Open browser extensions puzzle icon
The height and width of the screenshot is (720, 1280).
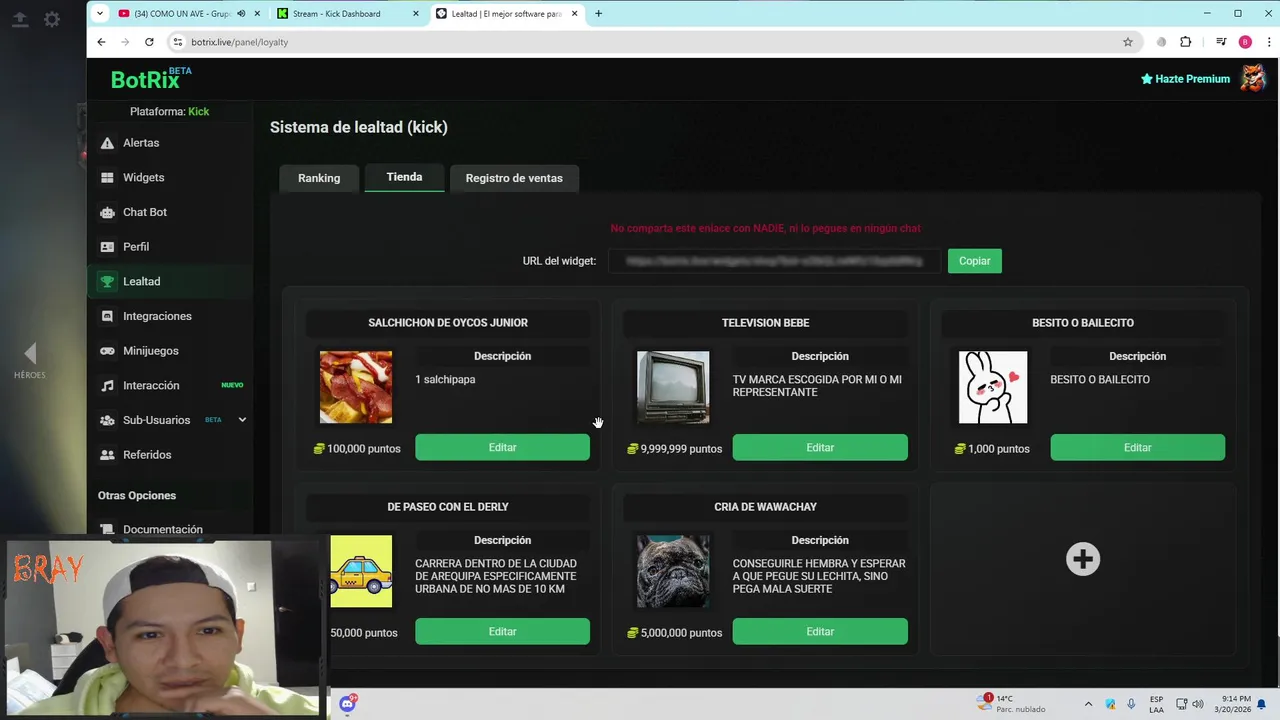(1186, 42)
